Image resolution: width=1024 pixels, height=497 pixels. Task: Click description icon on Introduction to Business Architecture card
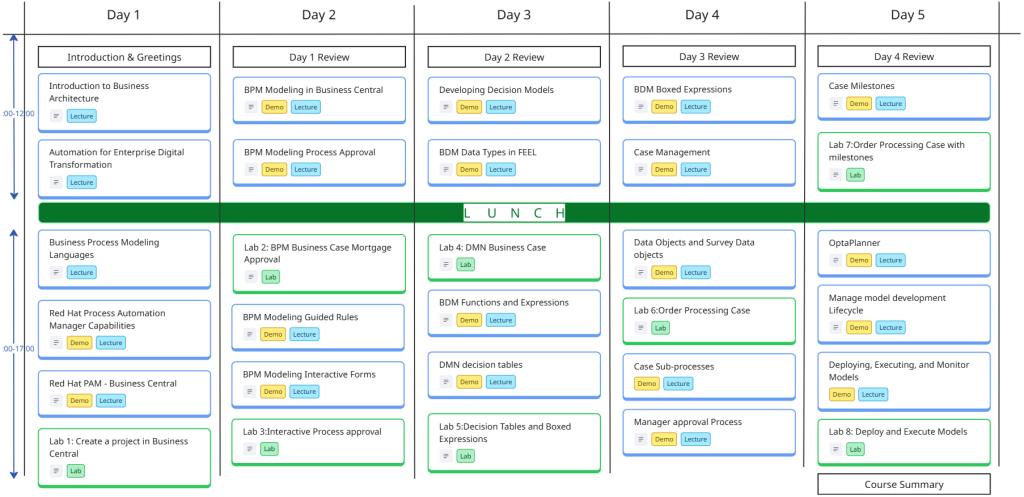coord(56,116)
